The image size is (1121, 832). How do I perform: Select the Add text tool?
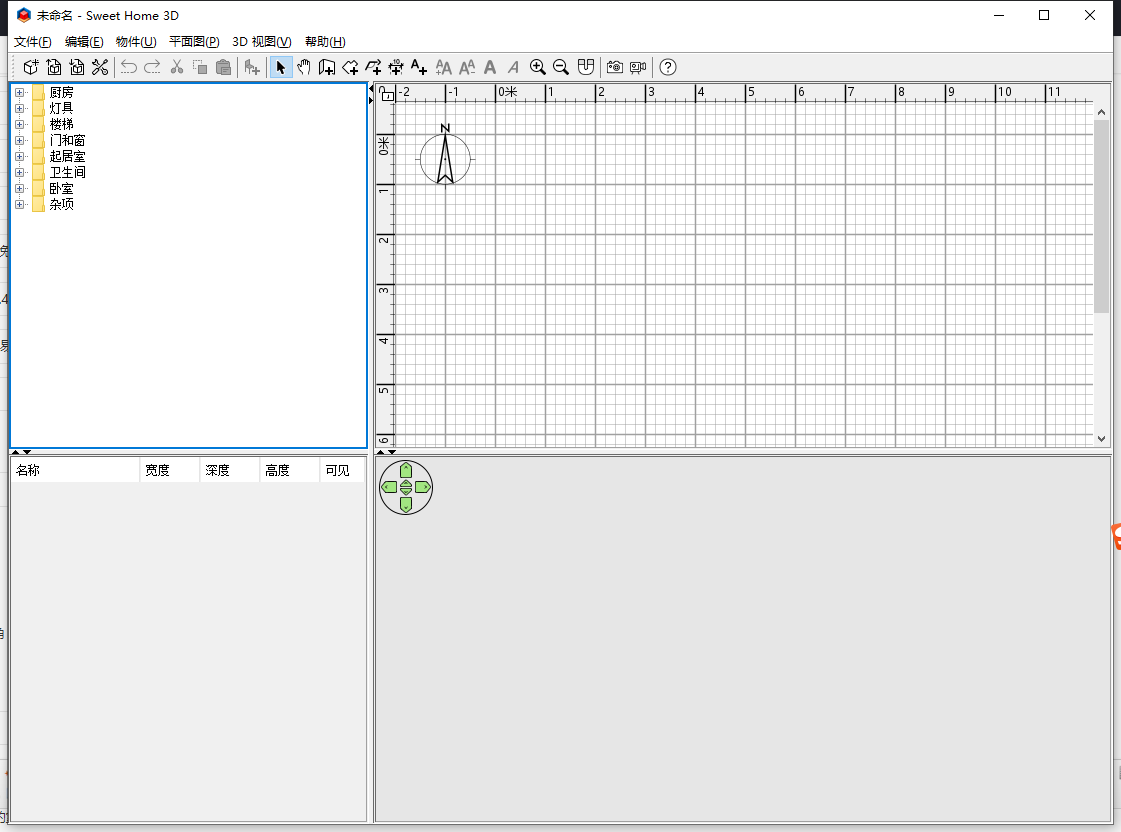tap(419, 67)
